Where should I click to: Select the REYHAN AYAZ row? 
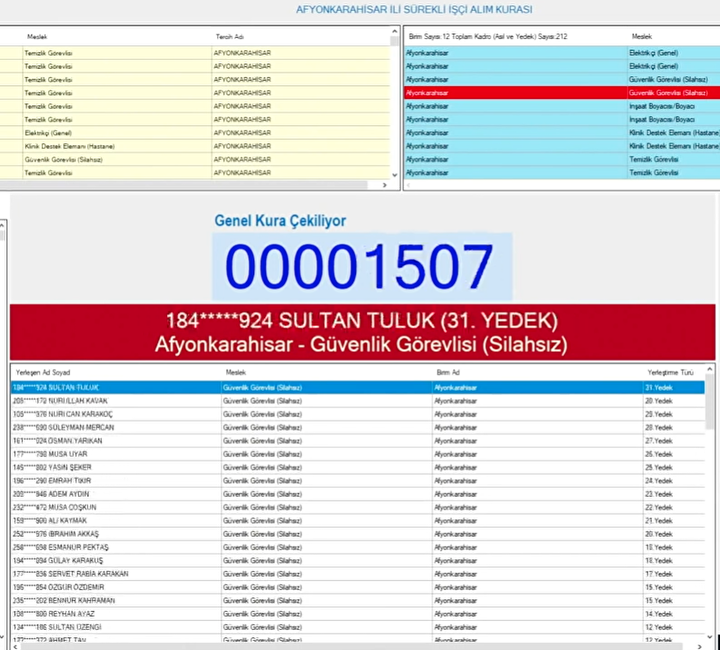tap(358, 614)
